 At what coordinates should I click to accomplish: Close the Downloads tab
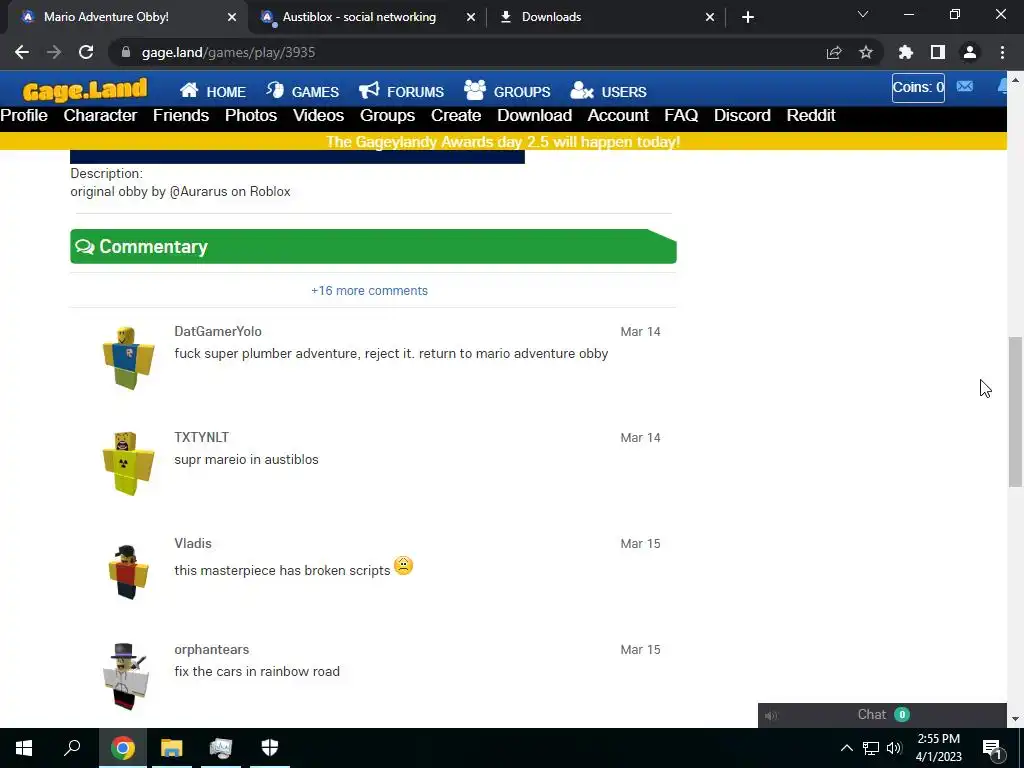710,17
